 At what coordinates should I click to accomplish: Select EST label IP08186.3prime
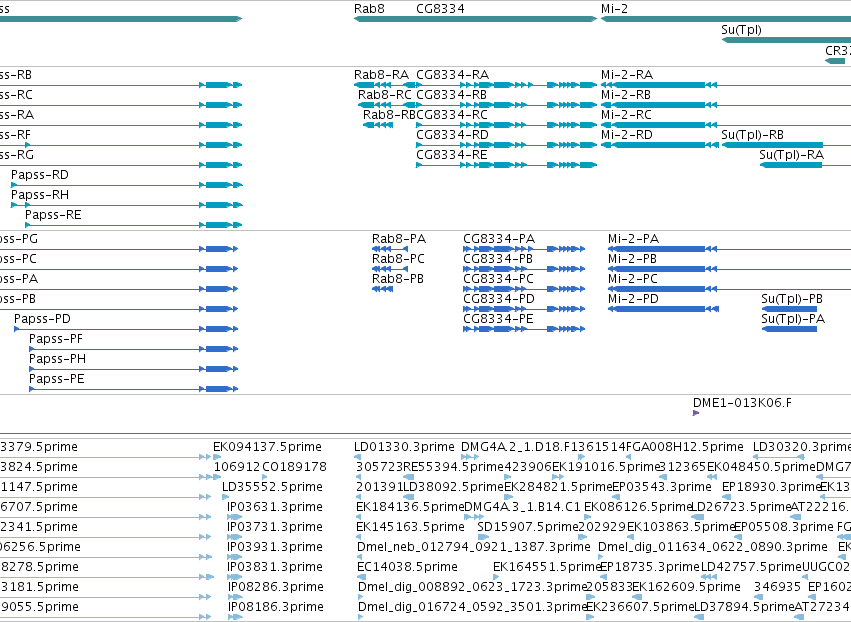tap(275, 608)
